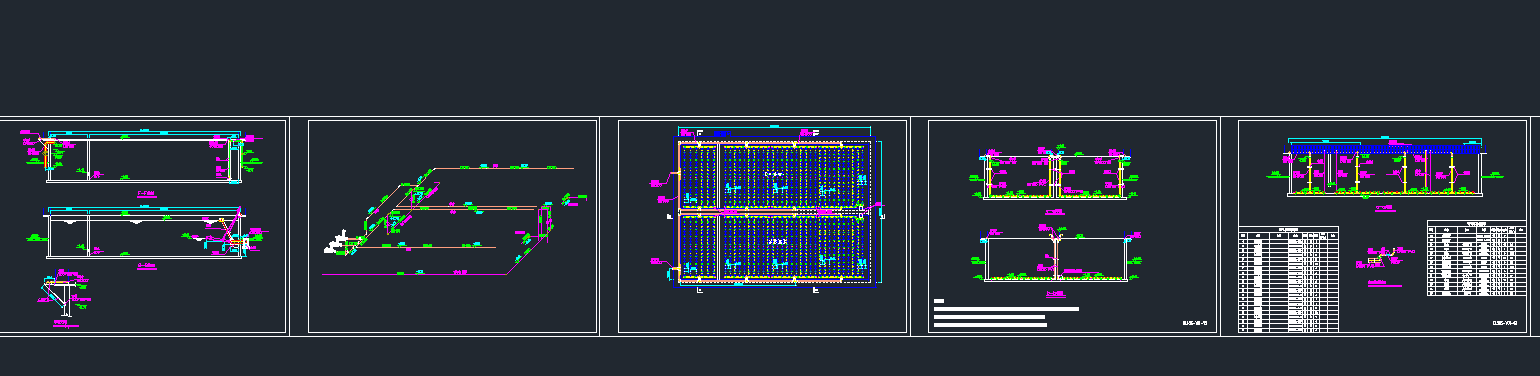Click the plan view grid drawing
1540x376 pixels.
coord(776,213)
